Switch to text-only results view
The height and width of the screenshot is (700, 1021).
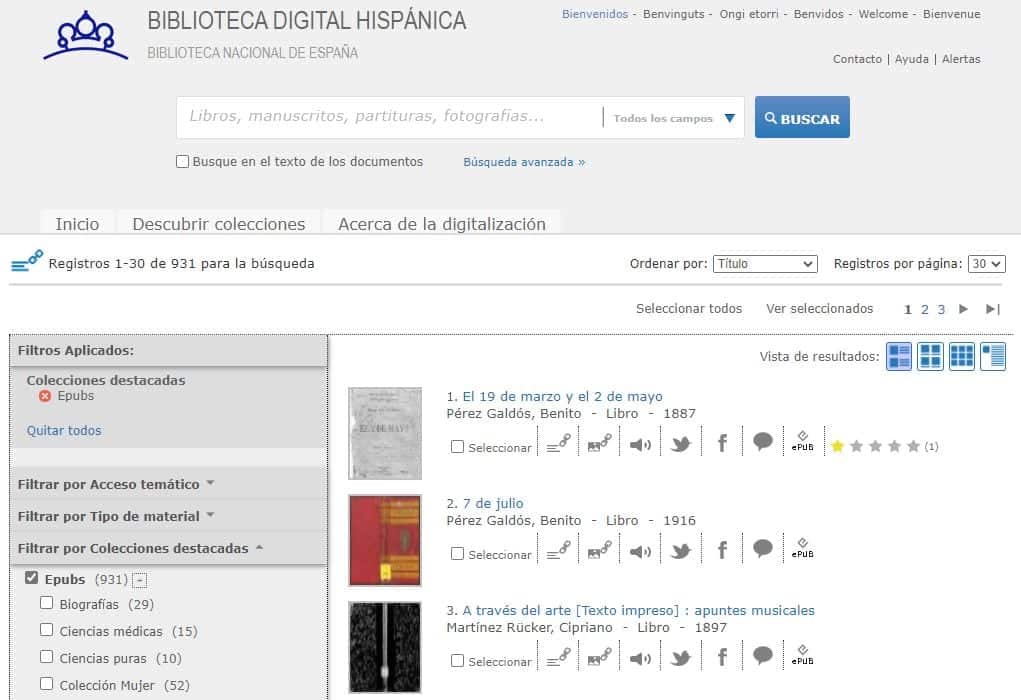993,356
